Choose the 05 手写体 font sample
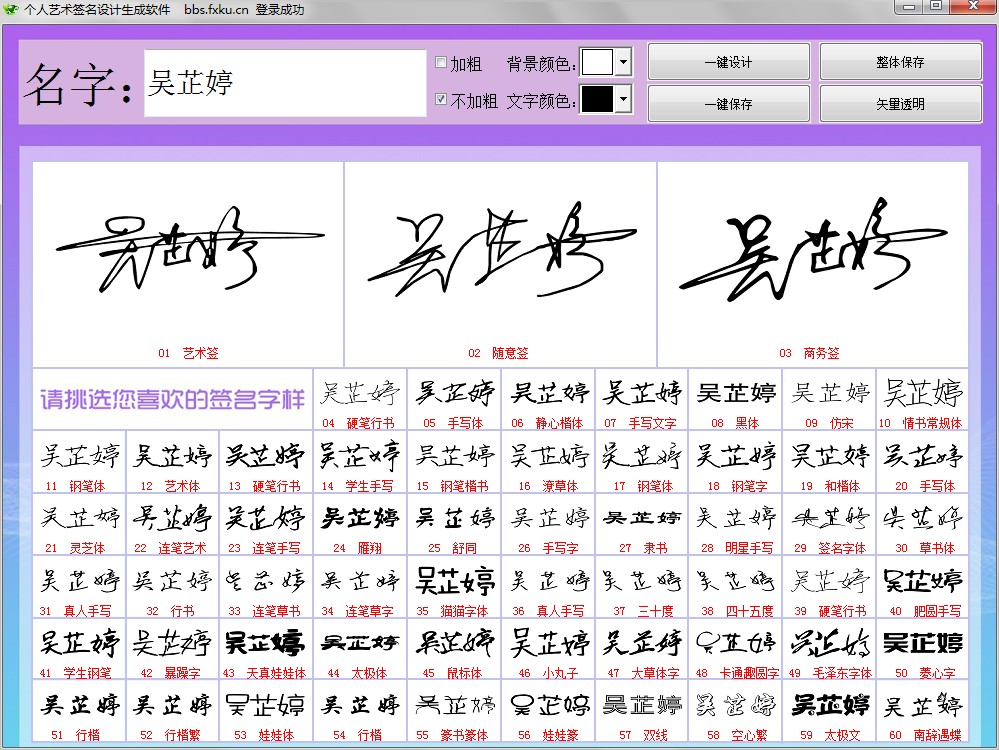Image resolution: width=999 pixels, height=750 pixels. click(x=454, y=399)
